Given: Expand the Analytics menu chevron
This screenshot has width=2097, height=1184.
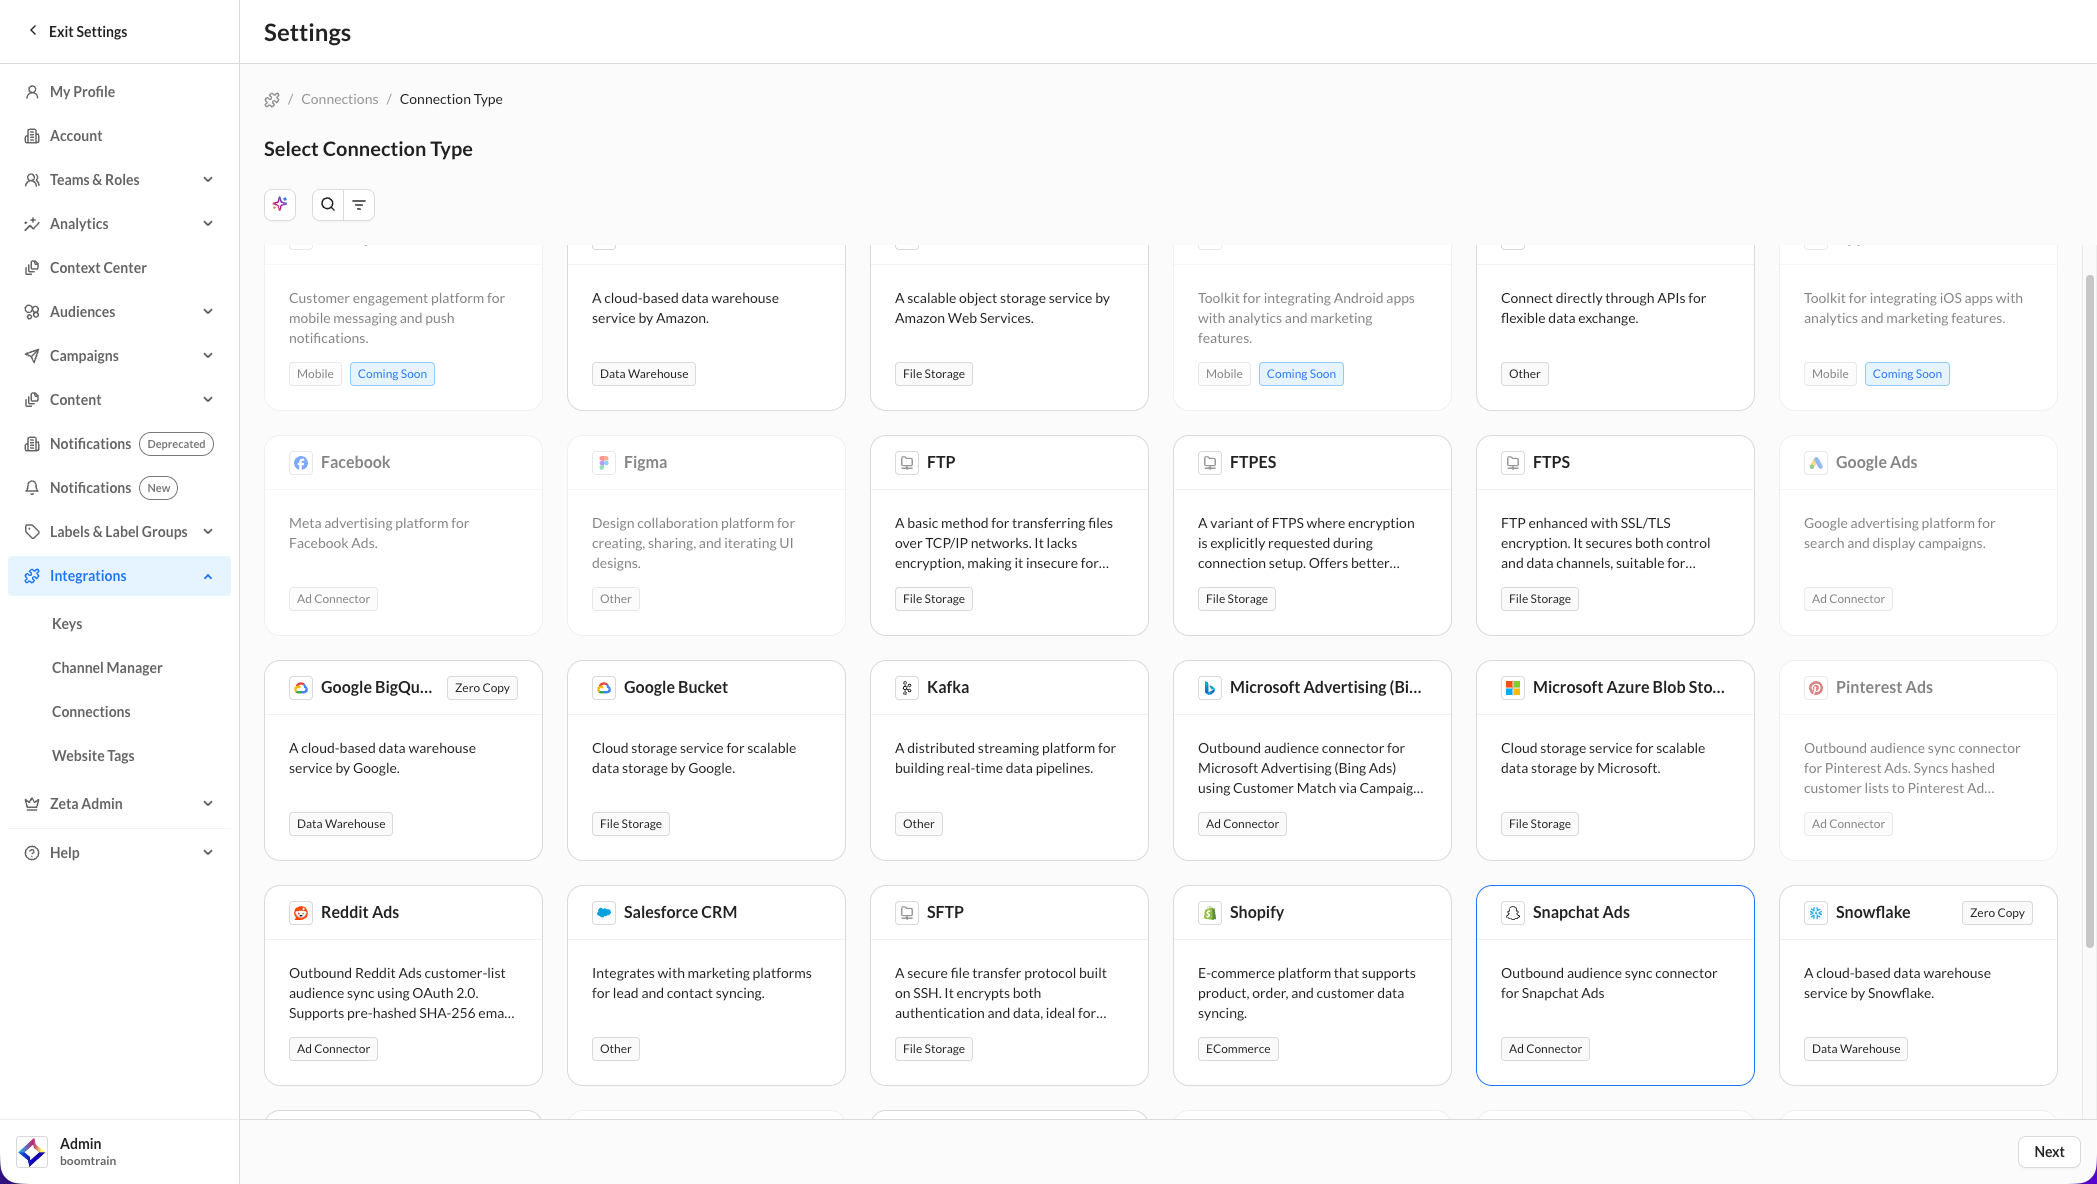Looking at the screenshot, I should [208, 223].
